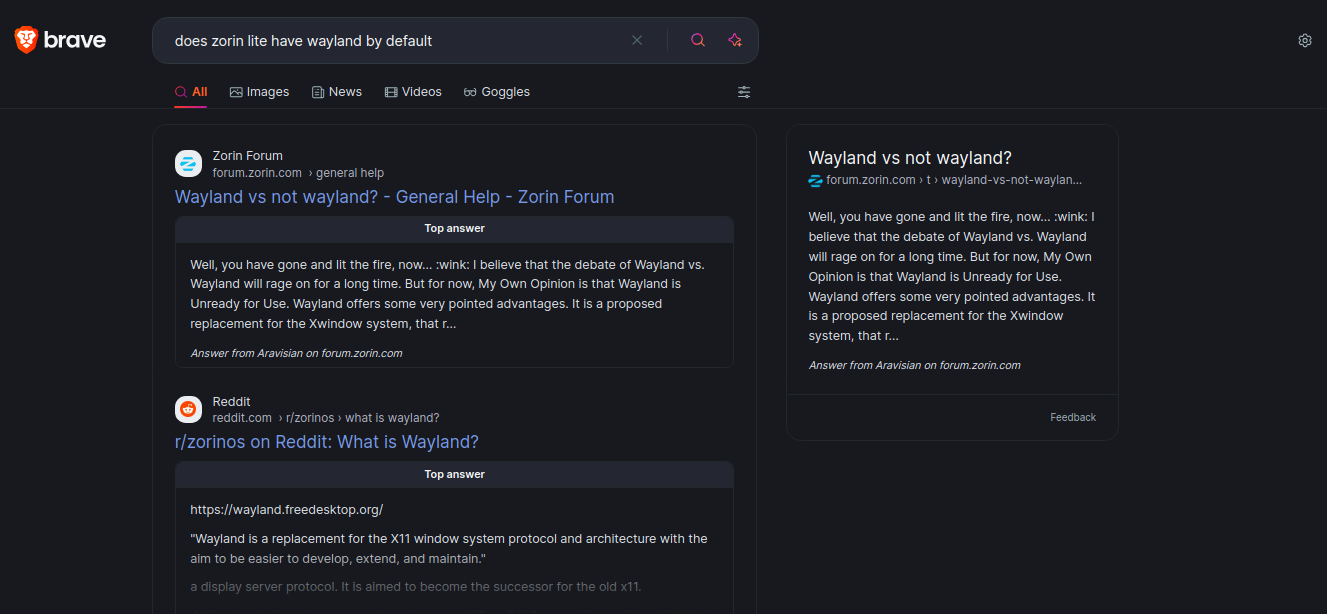
Task: Open the AI answer sparkle icon
Action: (x=735, y=40)
